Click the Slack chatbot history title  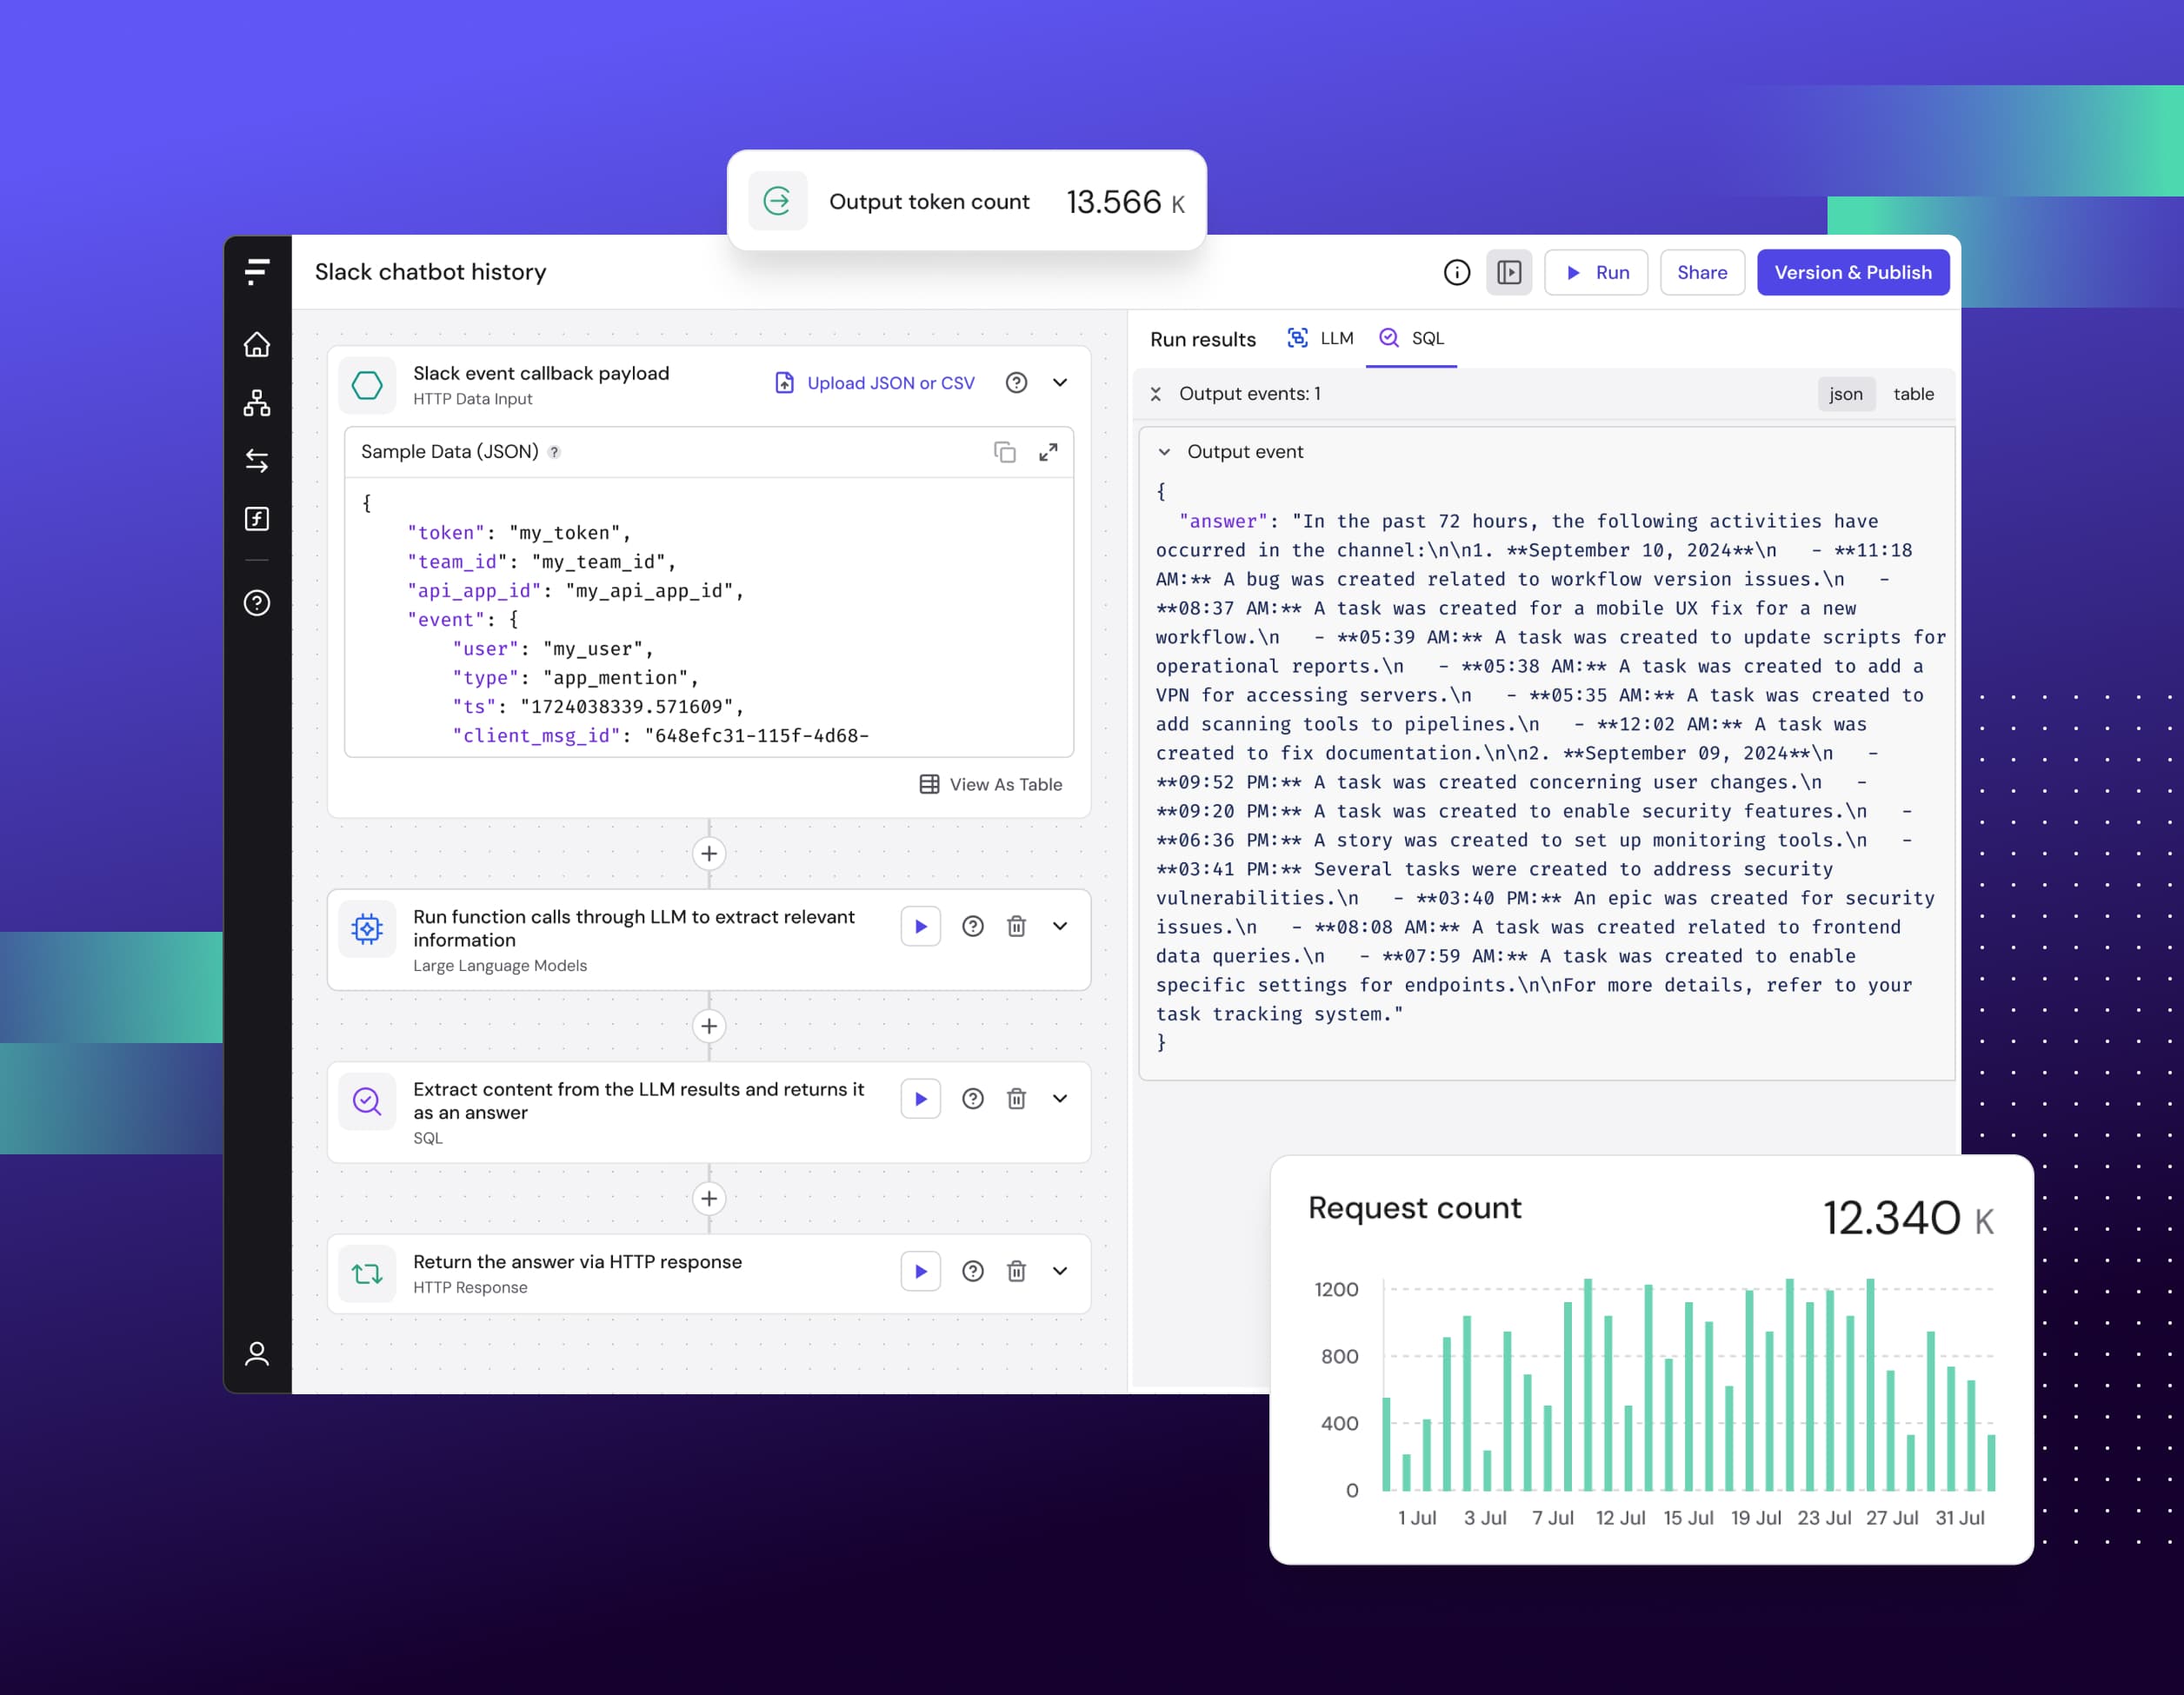click(x=431, y=272)
